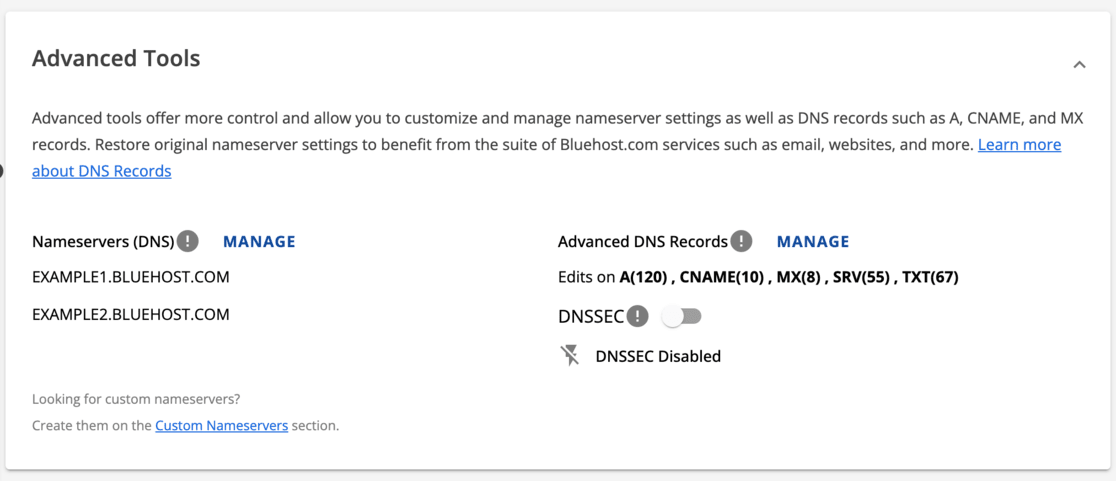1116x481 pixels.
Task: Select the EXAMPLE2.BLUEHOST.COM nameserver text
Action: click(x=131, y=315)
